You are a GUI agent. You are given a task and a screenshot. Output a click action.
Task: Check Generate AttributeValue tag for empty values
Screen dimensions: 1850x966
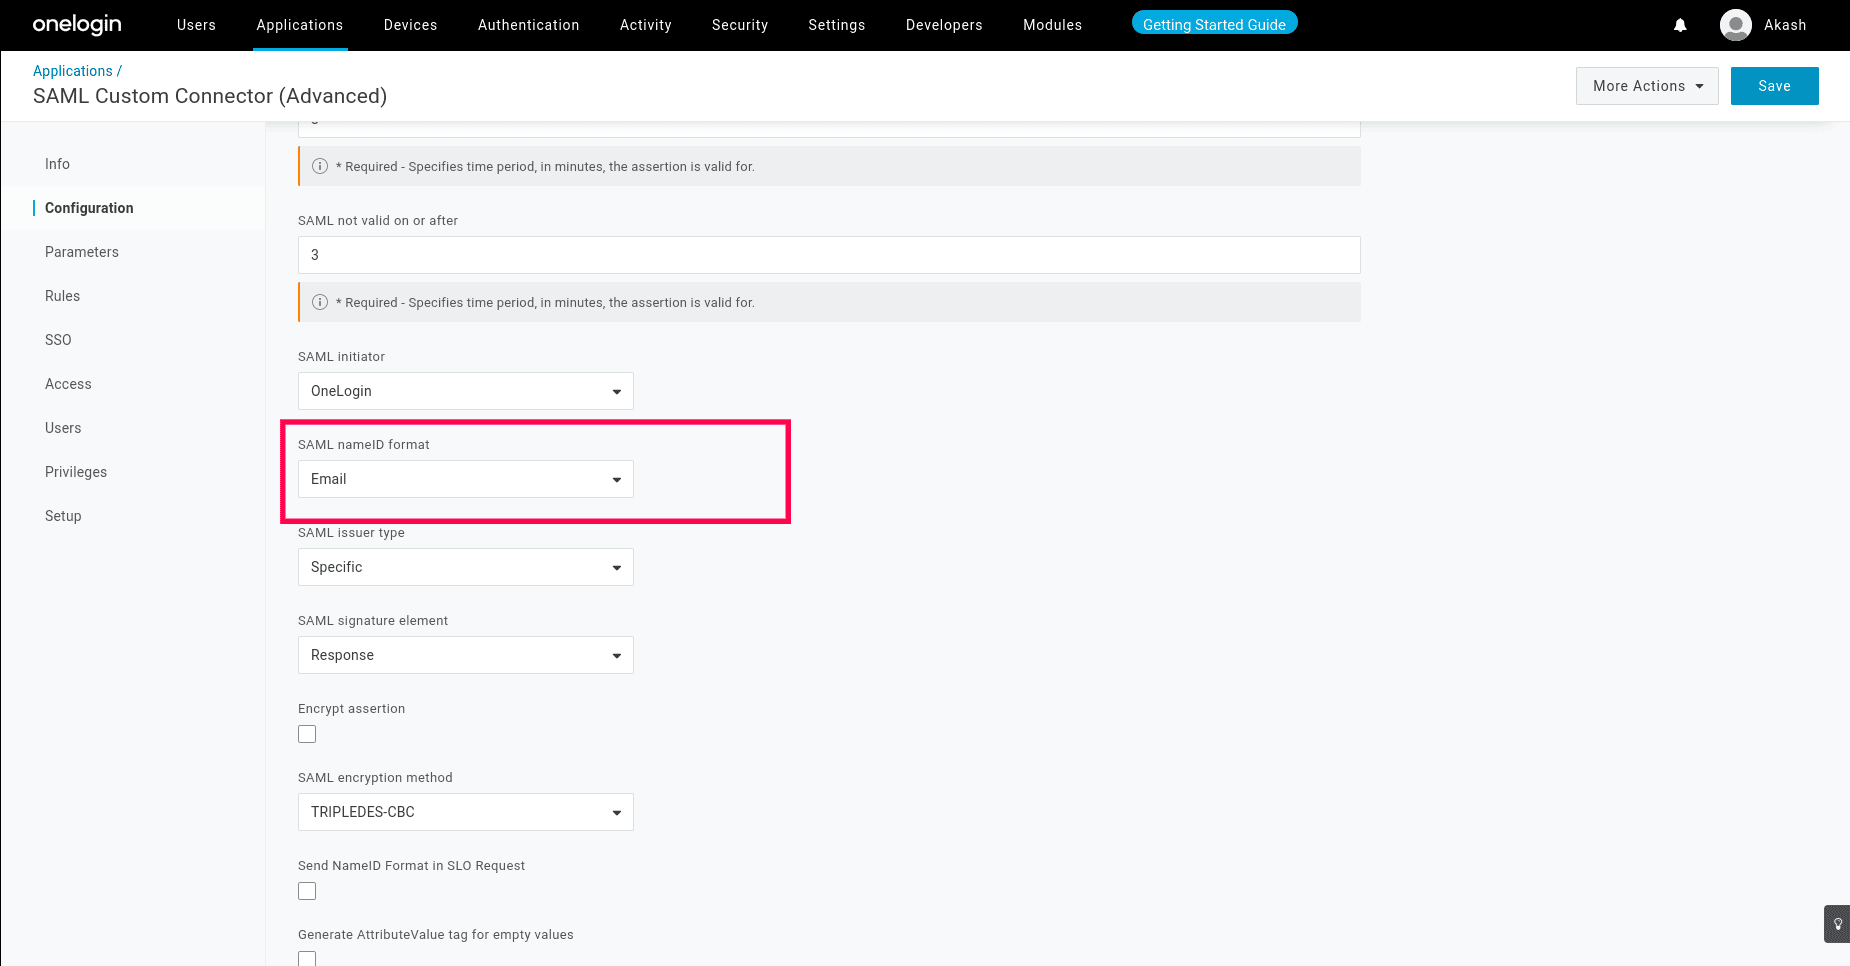pyautogui.click(x=307, y=958)
